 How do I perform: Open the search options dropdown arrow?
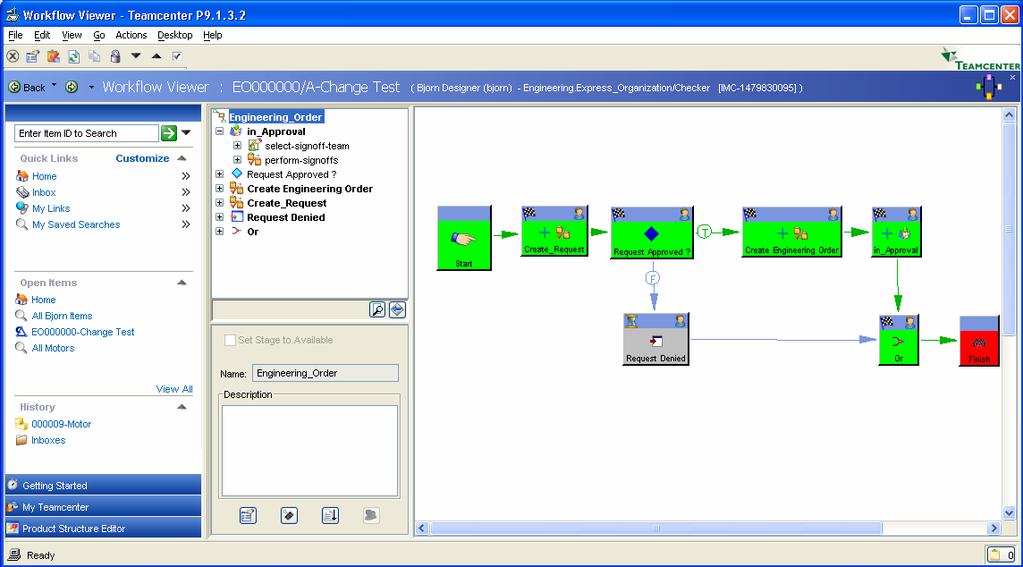pyautogui.click(x=187, y=133)
